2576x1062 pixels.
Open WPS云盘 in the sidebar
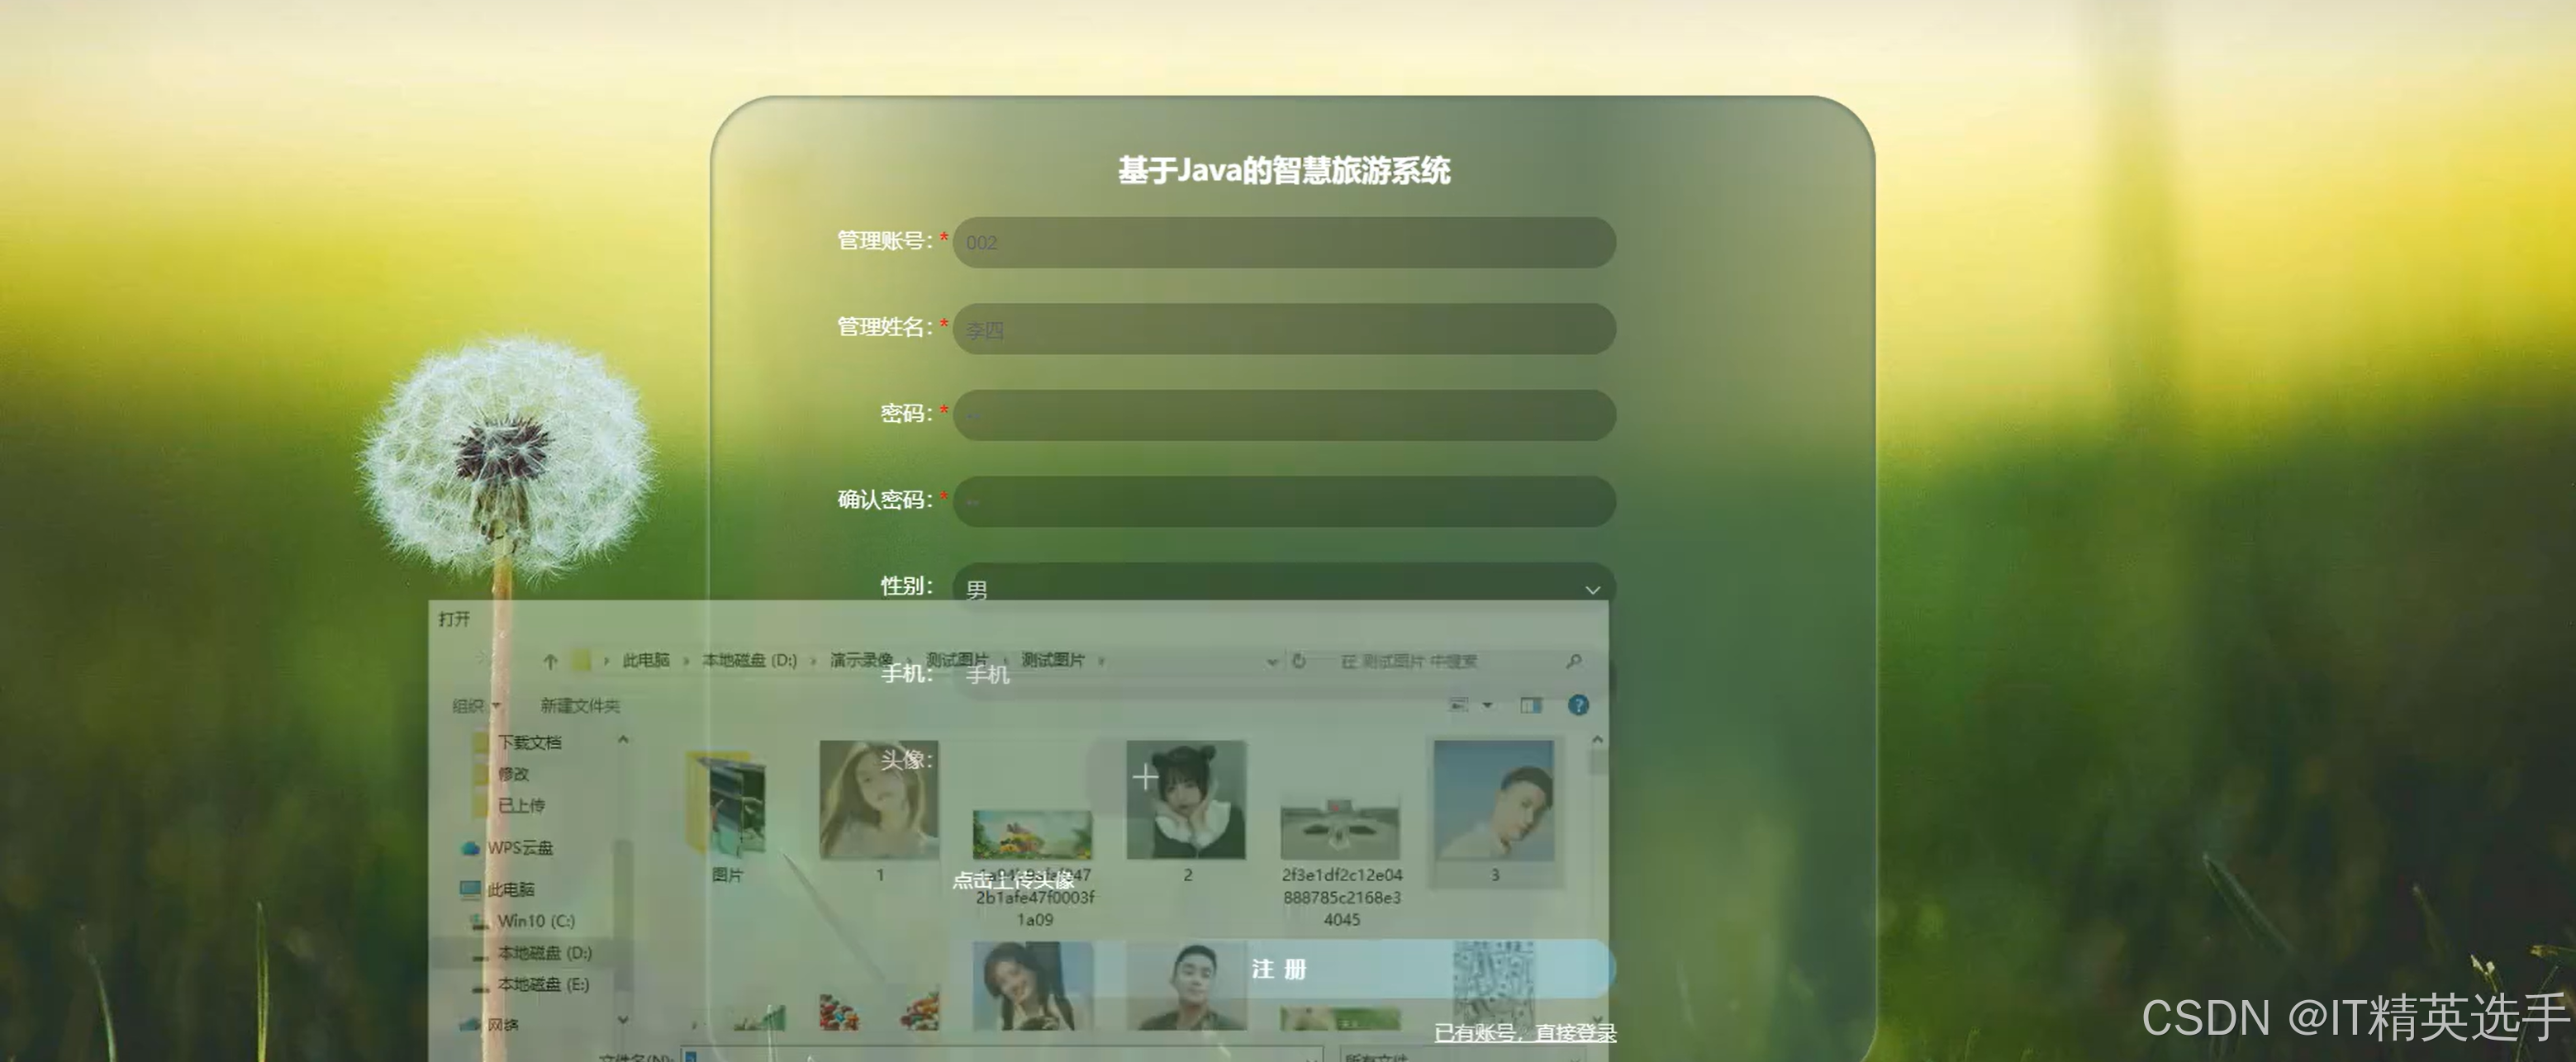pyautogui.click(x=520, y=847)
